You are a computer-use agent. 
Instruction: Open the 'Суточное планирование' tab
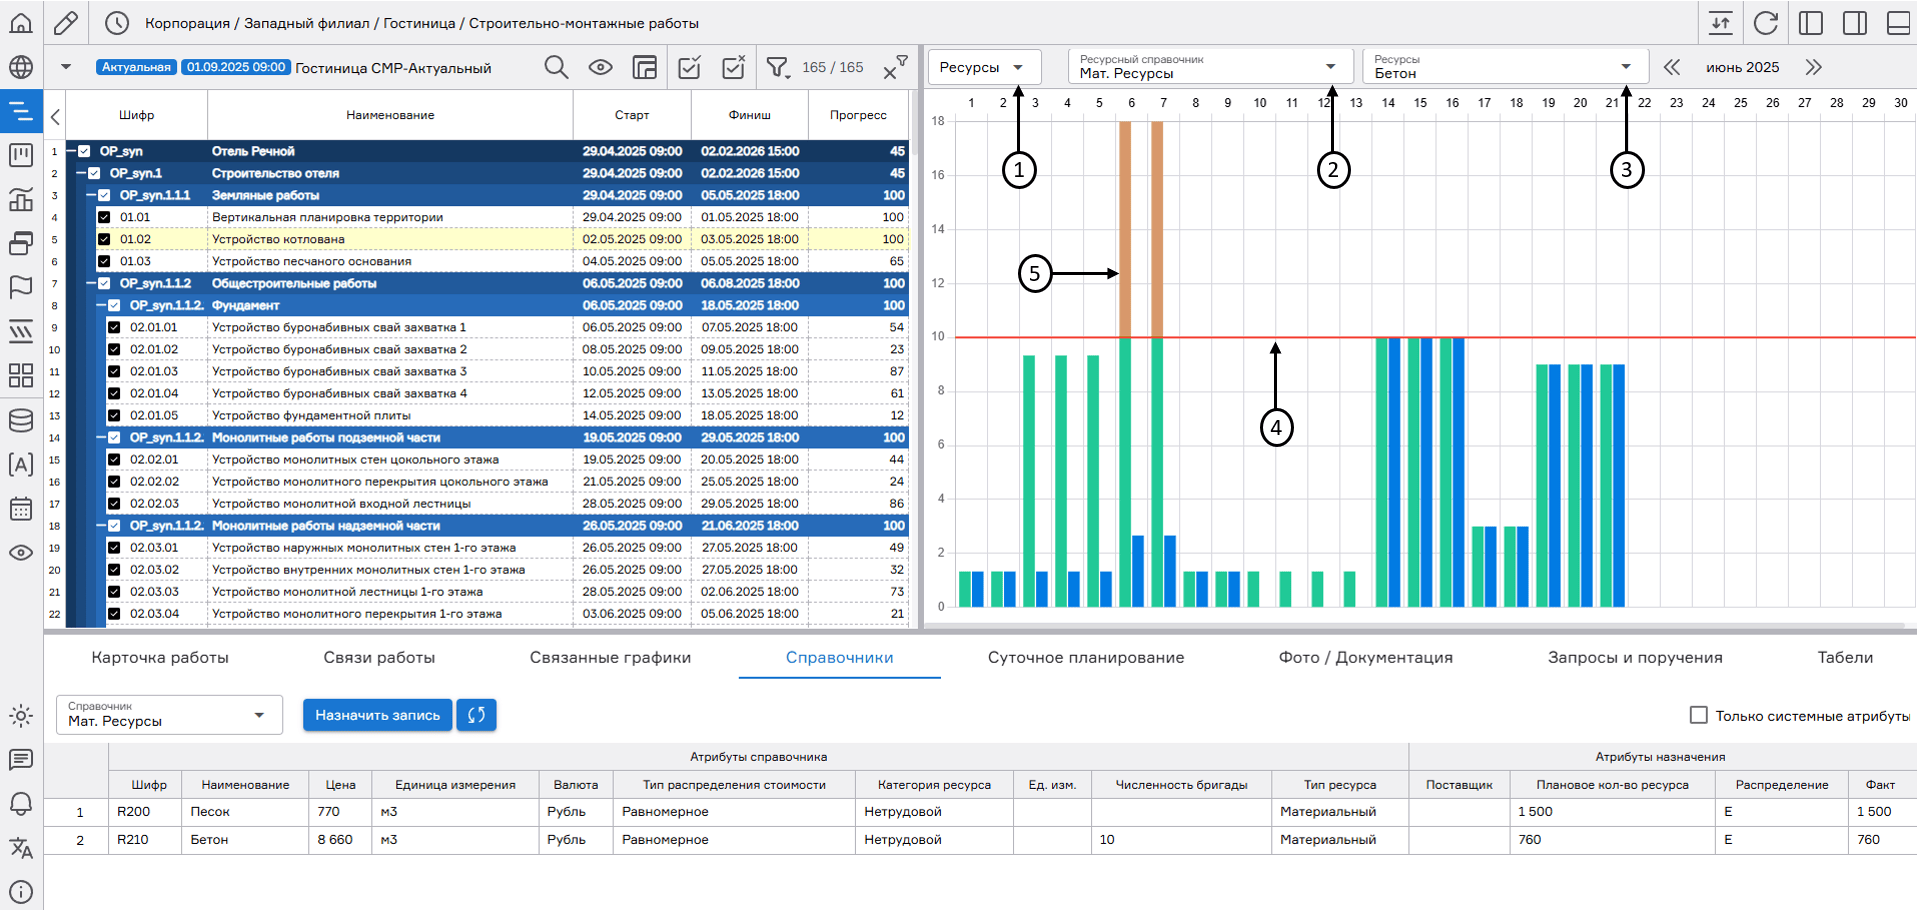pyautogui.click(x=1086, y=657)
